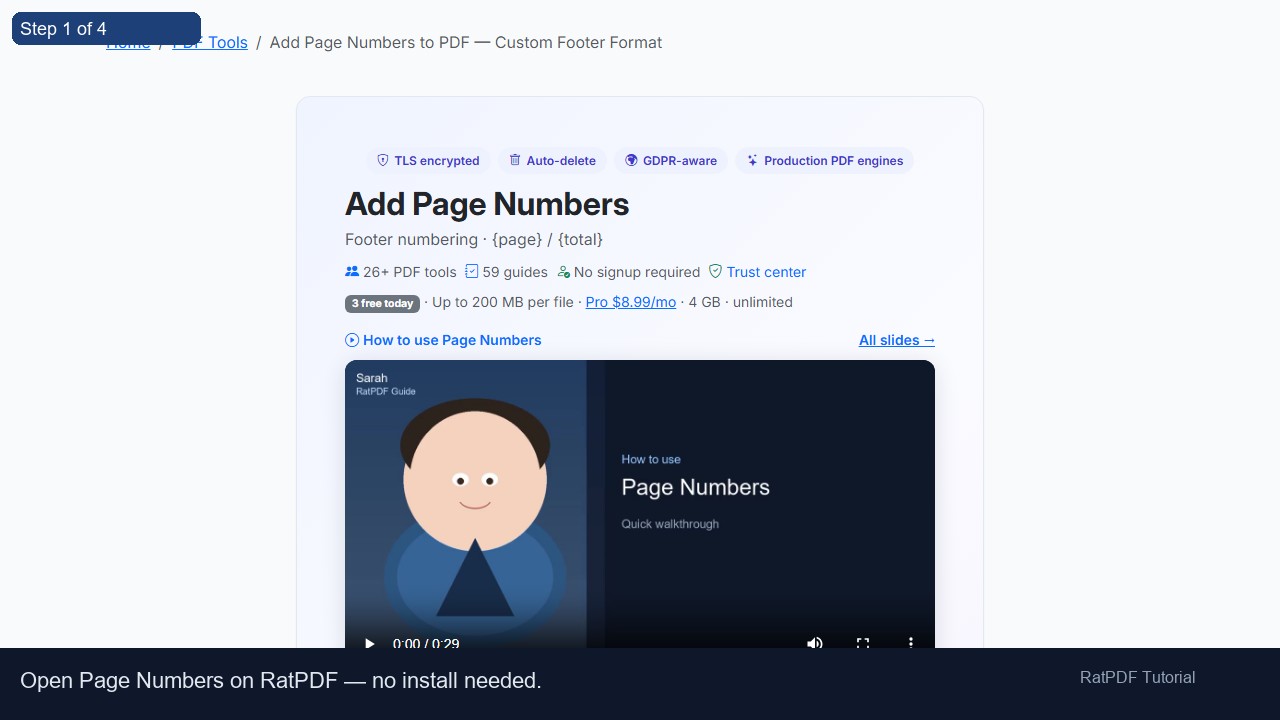
Task: Click the 3 free today badge
Action: pos(382,303)
